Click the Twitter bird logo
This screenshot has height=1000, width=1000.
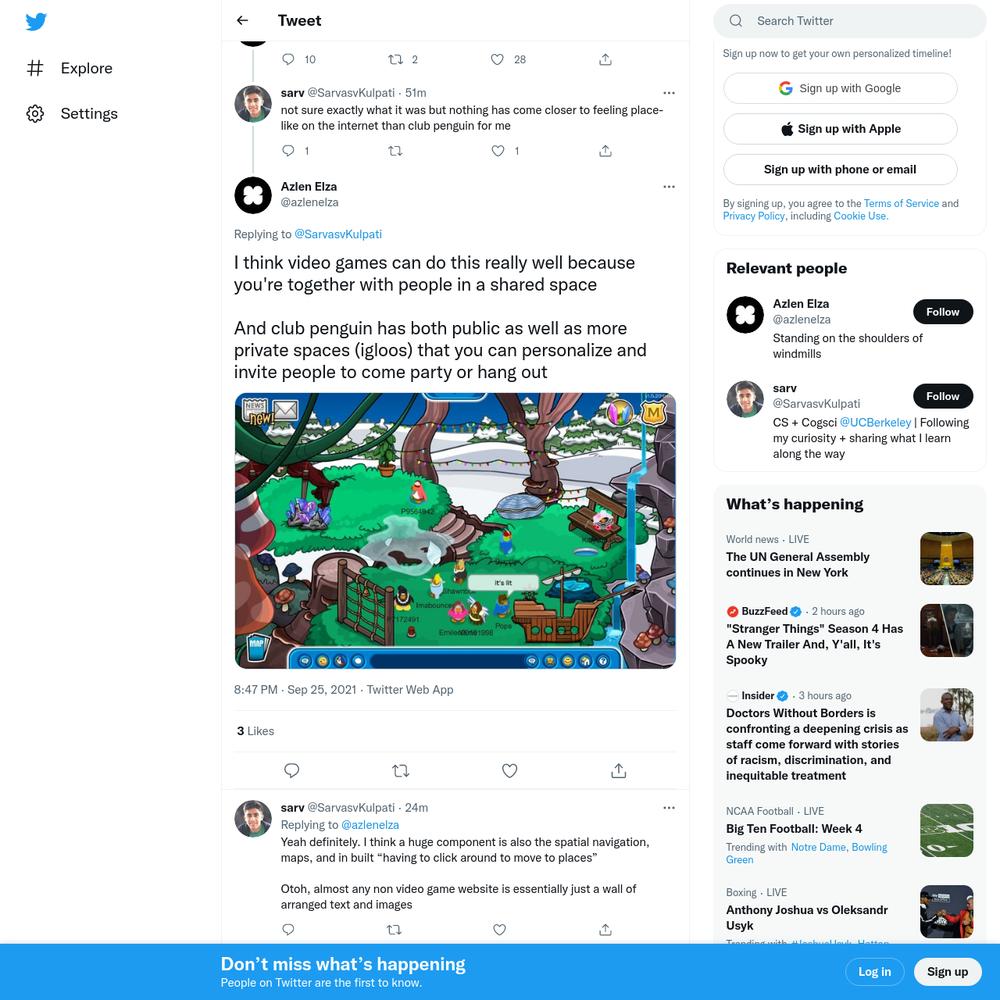tap(36, 22)
